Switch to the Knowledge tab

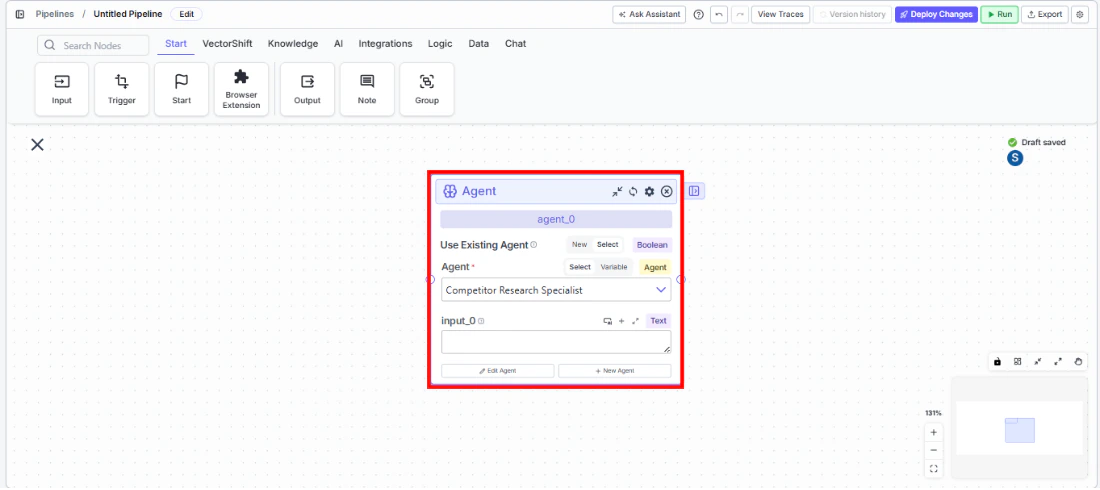click(x=293, y=44)
